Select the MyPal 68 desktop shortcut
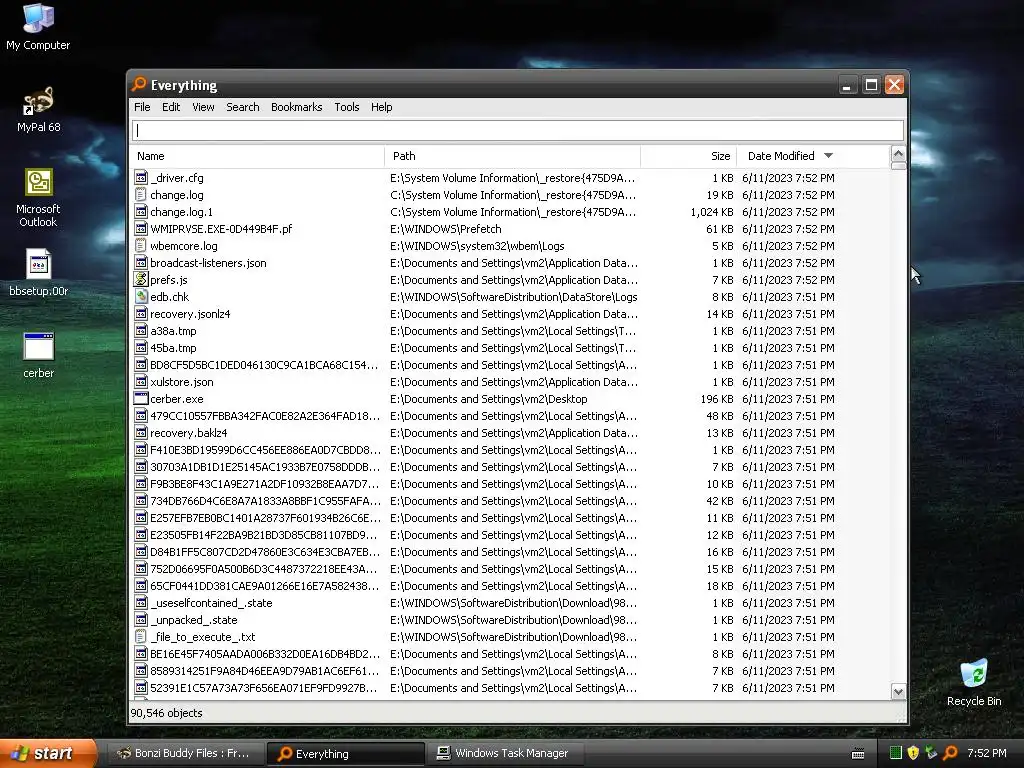Viewport: 1024px width, 768px height. coord(39,109)
